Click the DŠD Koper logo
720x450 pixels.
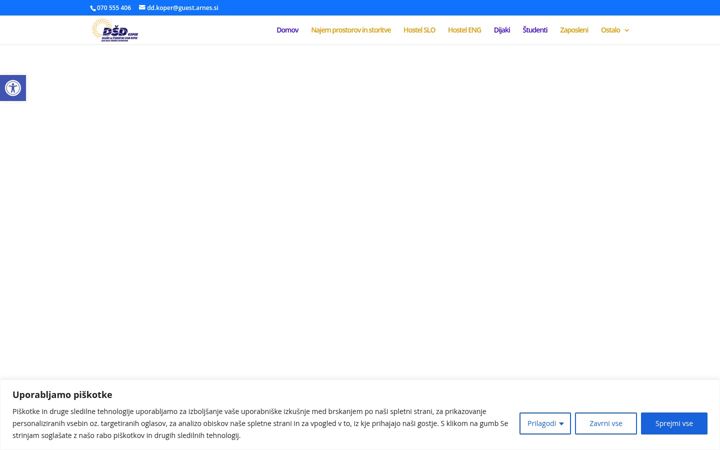point(115,30)
